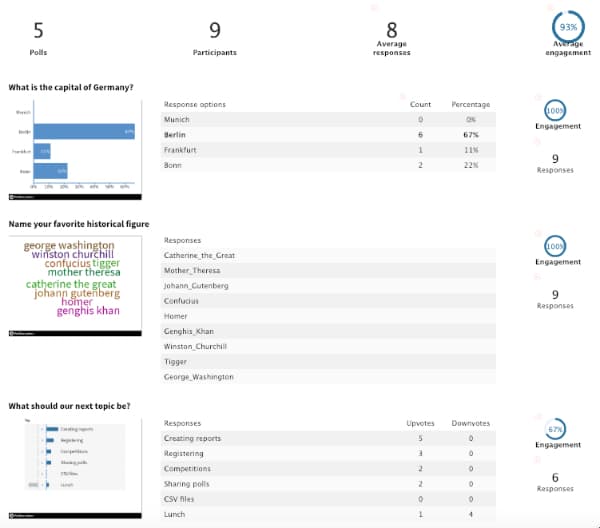Click the 'What is the capital of Germany?' title
The image size is (600, 528).
tap(71, 88)
